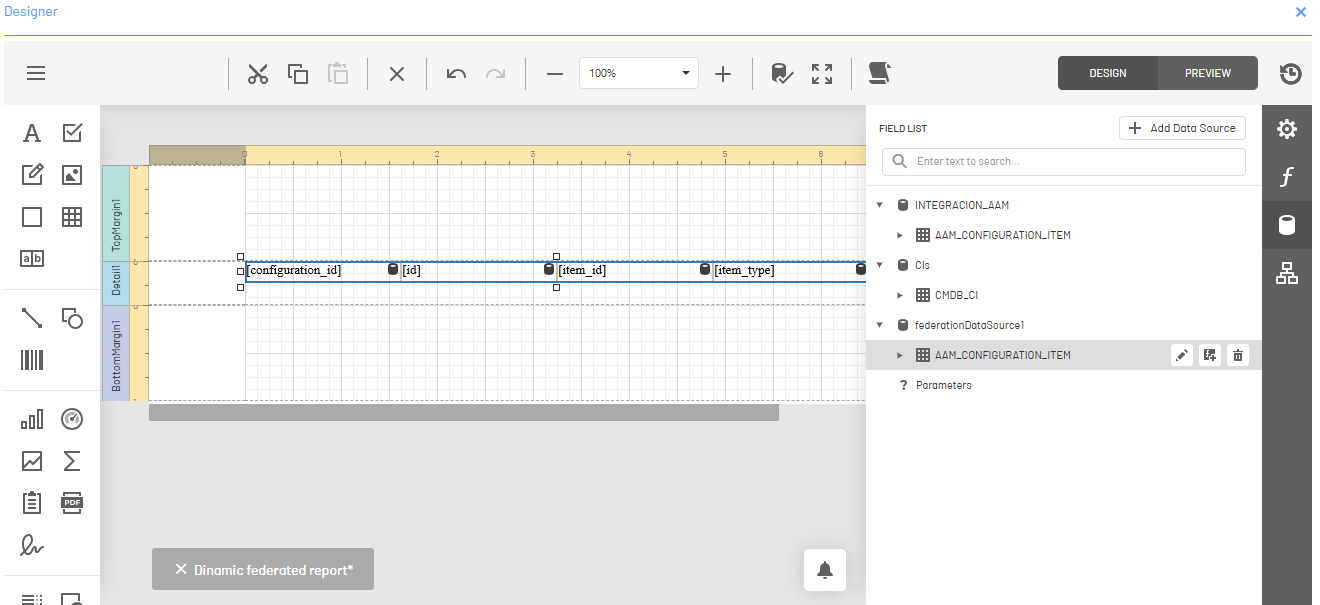The width and height of the screenshot is (1320, 605).
Task: Select the Picture Box tool
Action: (x=72, y=175)
